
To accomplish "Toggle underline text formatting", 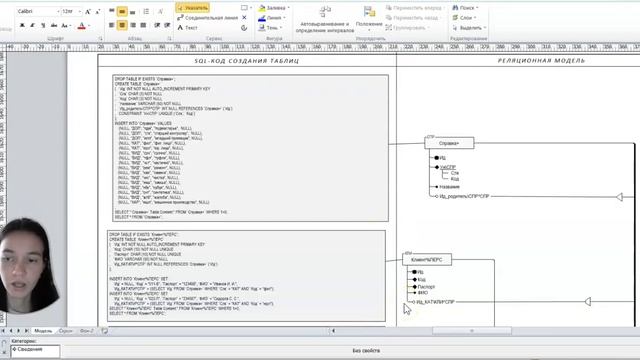I will click(43, 26).
